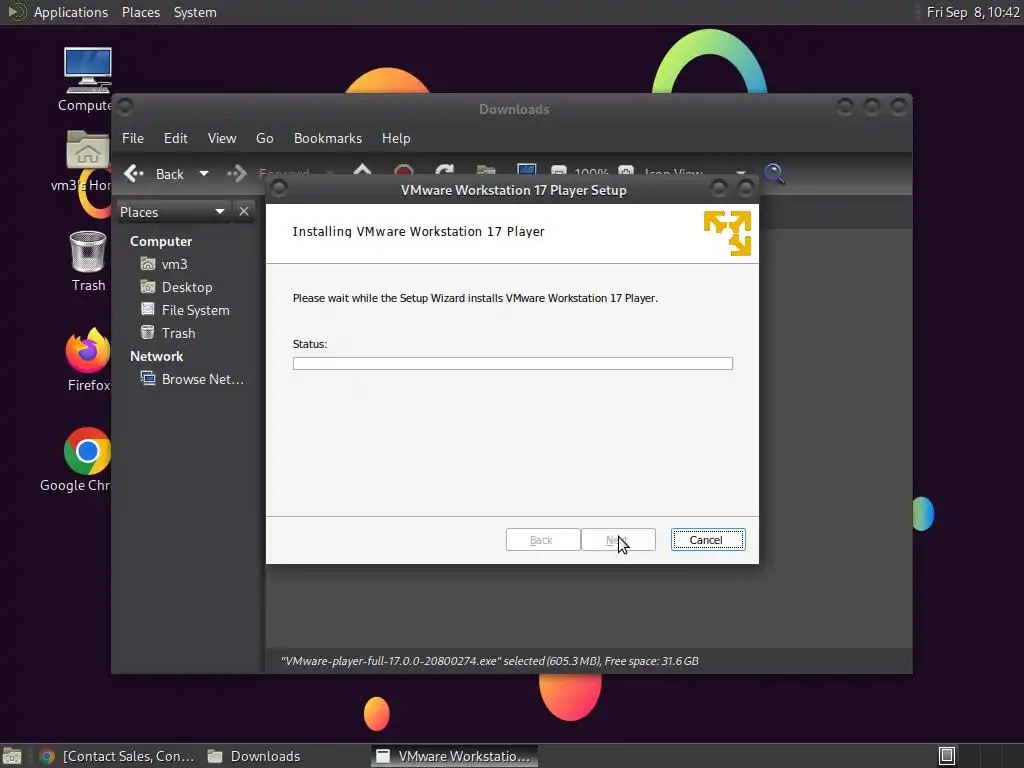Switch to Downloads window in the taskbar
This screenshot has width=1024, height=768.
coord(254,756)
